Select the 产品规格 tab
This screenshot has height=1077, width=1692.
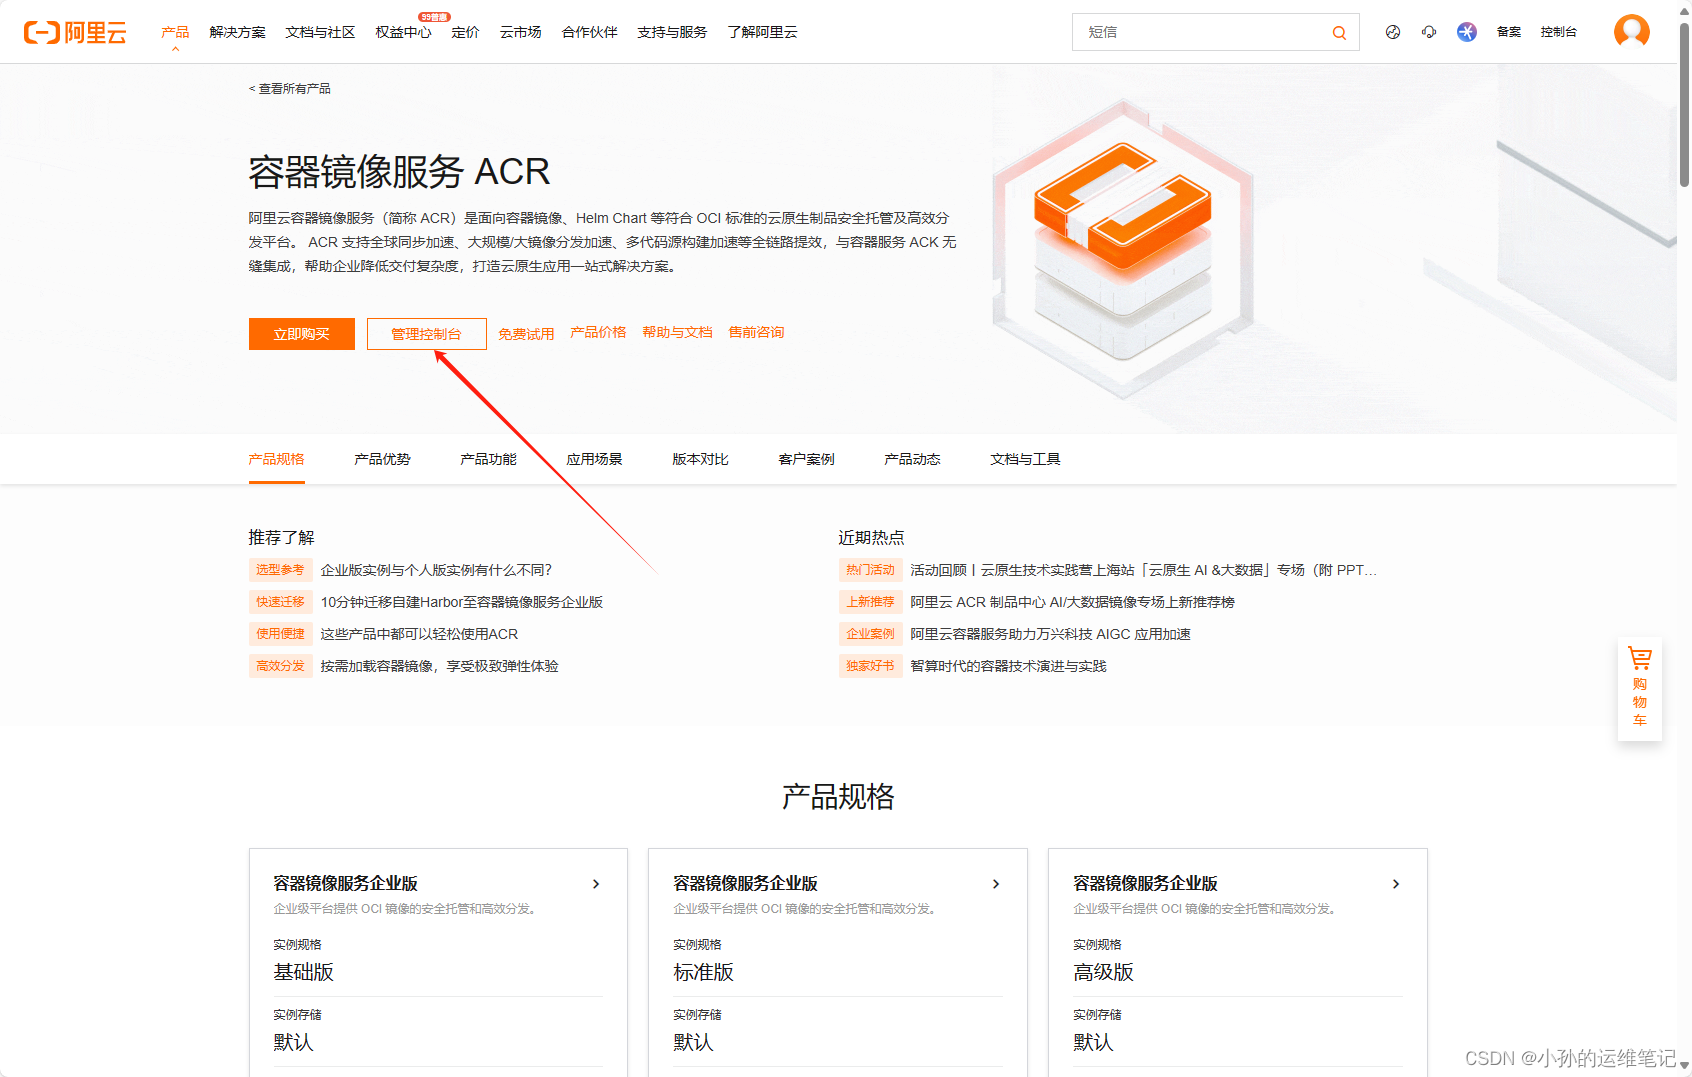point(277,459)
